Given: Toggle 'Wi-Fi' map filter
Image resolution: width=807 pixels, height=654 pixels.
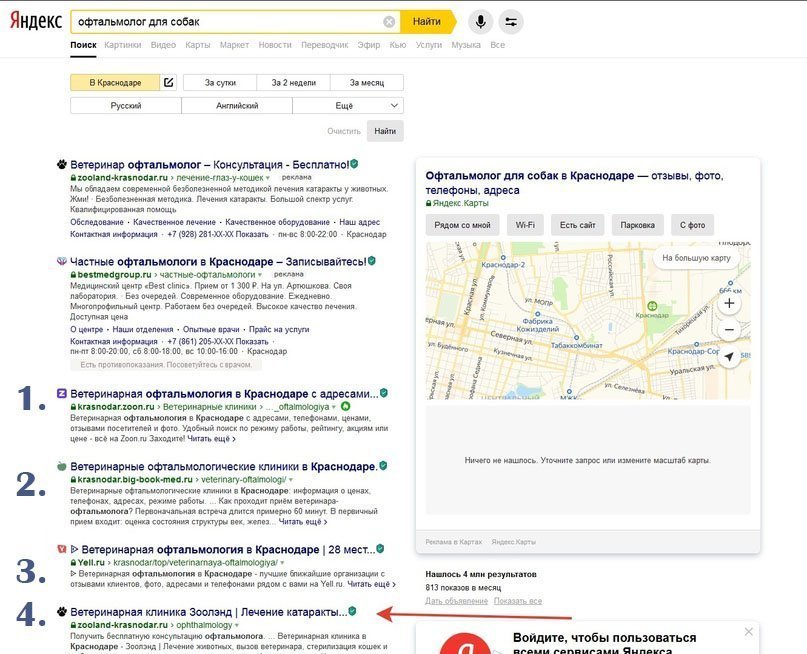Looking at the screenshot, I should (525, 225).
